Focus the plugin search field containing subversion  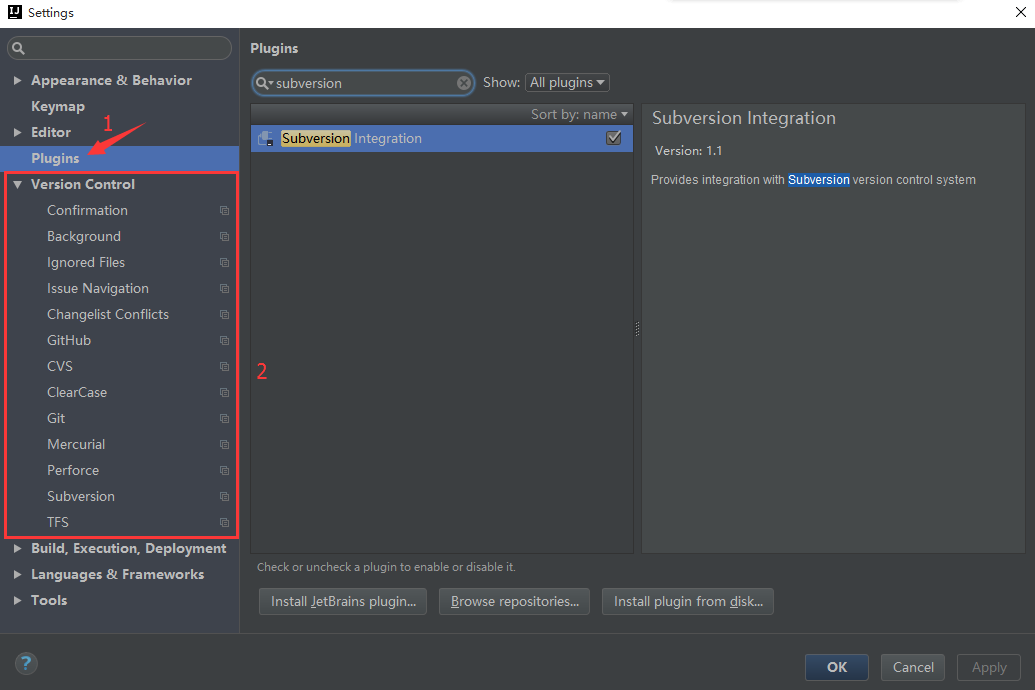coord(363,83)
